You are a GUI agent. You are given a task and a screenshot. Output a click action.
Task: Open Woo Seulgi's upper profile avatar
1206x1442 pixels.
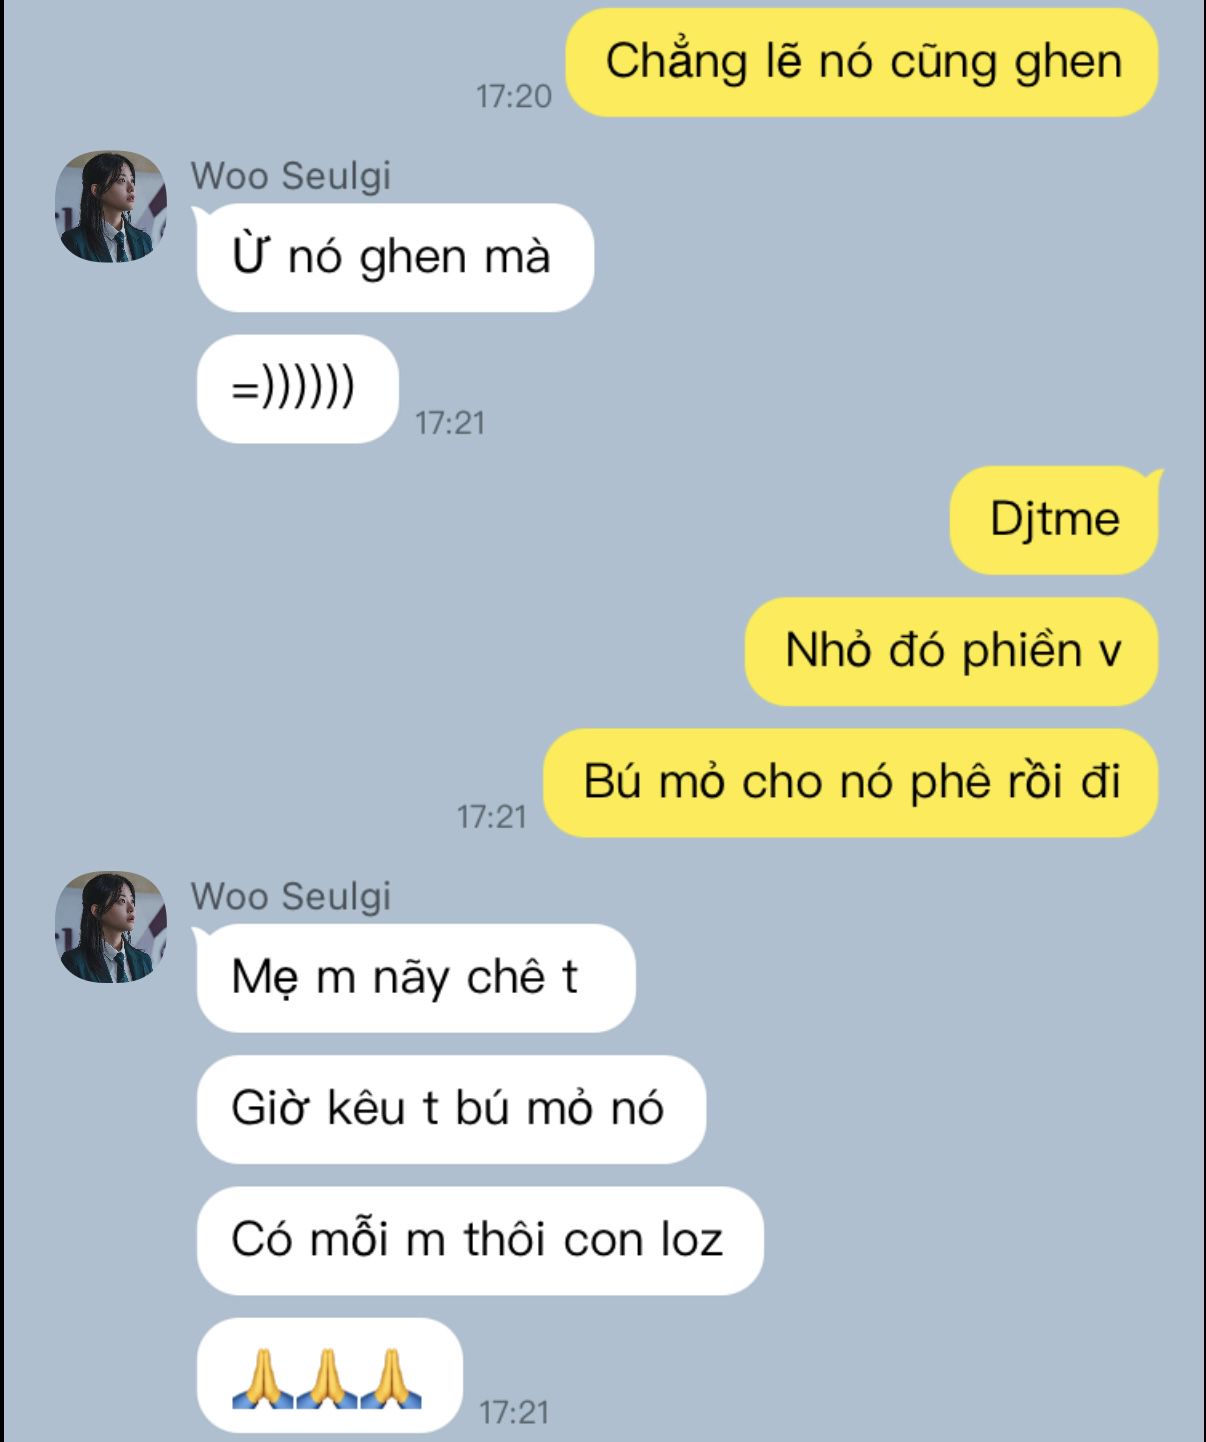pos(110,207)
